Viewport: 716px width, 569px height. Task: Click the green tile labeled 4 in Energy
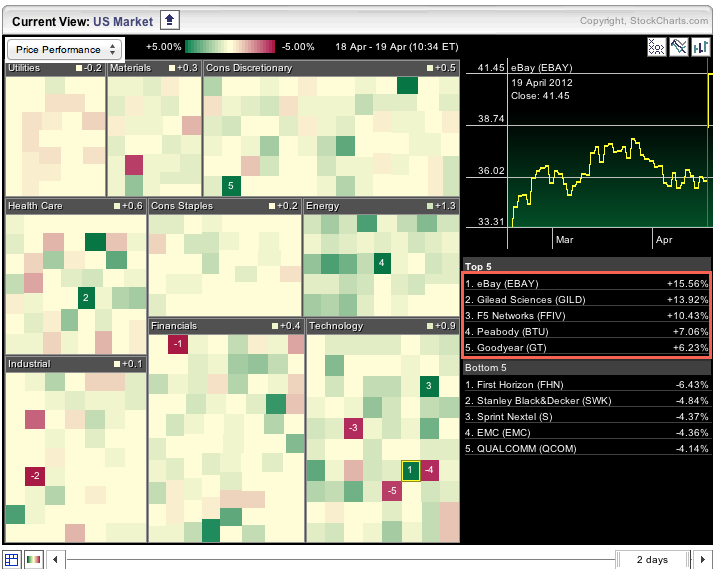382,263
